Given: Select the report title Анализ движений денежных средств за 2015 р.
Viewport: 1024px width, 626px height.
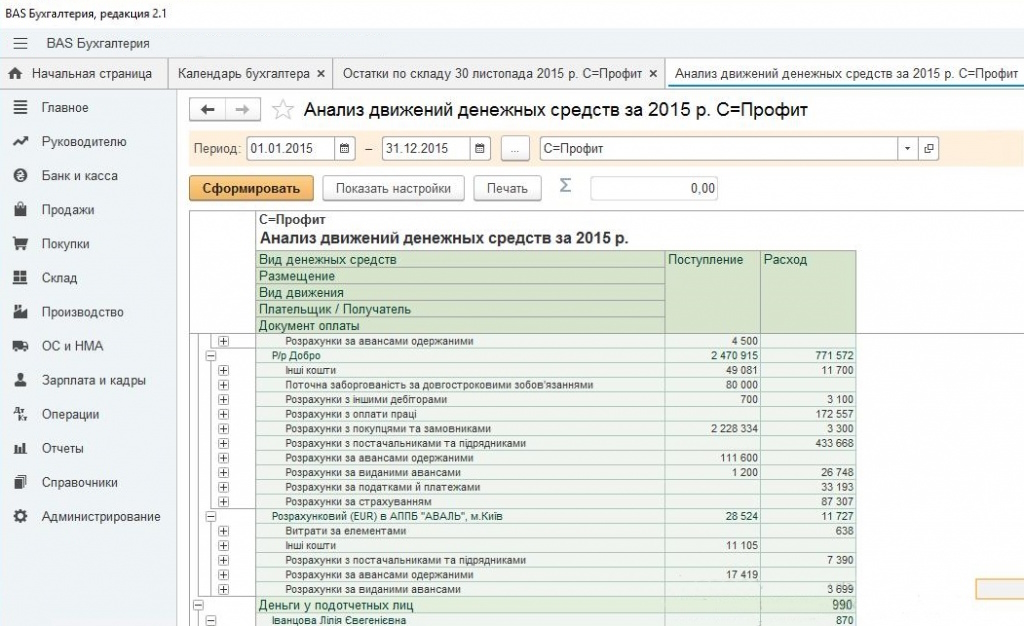Looking at the screenshot, I should pyautogui.click(x=444, y=238).
